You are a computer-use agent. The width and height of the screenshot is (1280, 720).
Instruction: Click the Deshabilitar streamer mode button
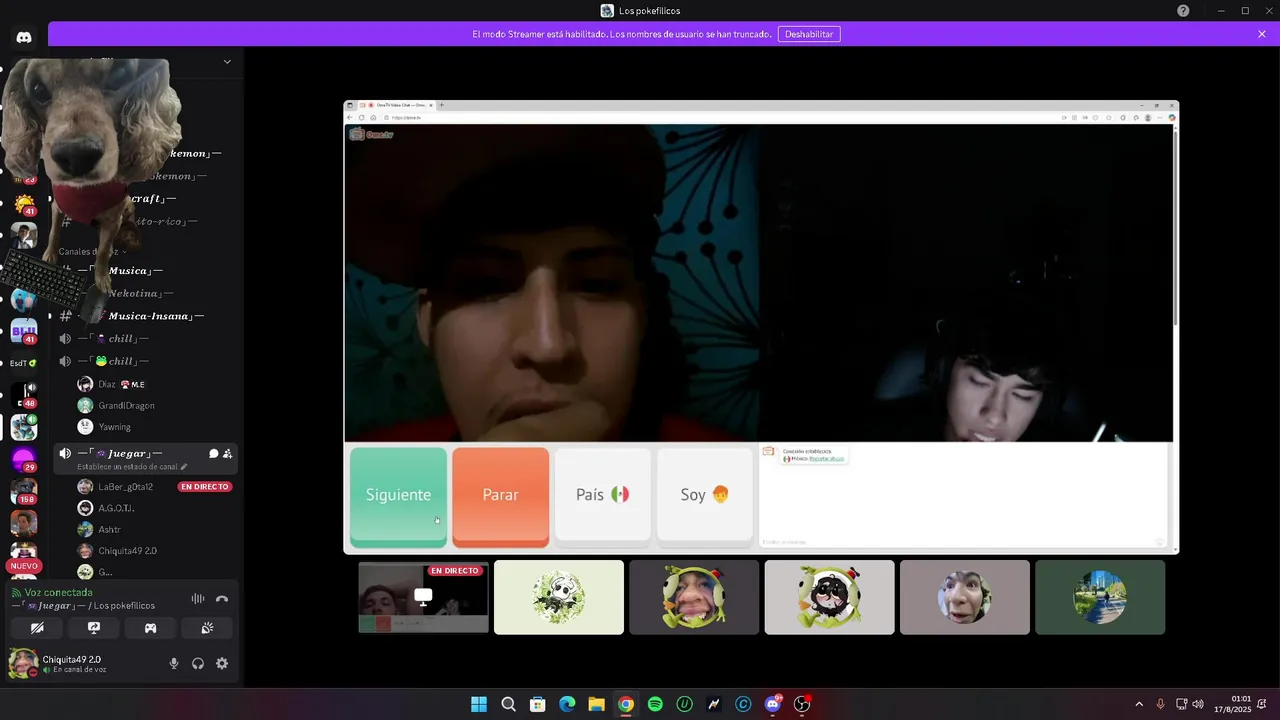809,34
